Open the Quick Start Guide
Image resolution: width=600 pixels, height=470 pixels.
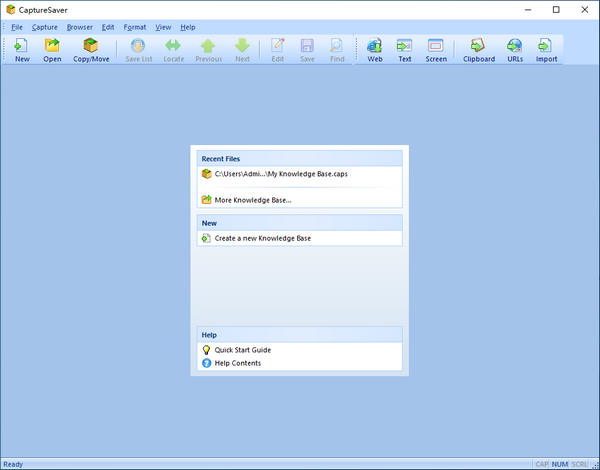click(242, 350)
